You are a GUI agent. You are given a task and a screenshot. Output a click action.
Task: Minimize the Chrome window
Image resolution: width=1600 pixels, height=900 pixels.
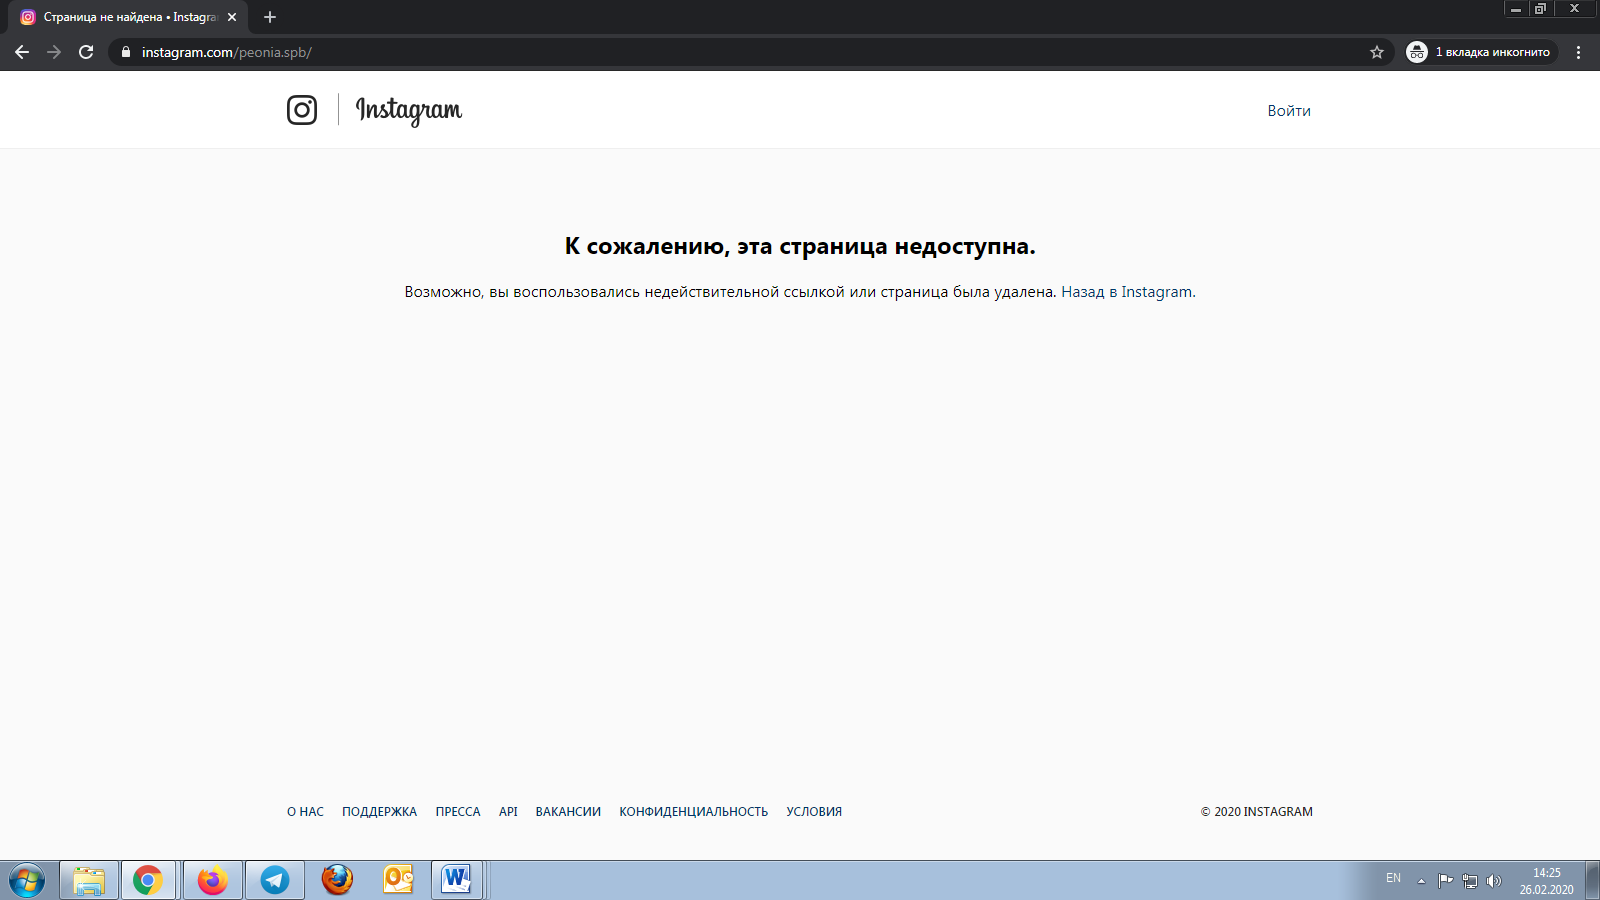pyautogui.click(x=1516, y=9)
